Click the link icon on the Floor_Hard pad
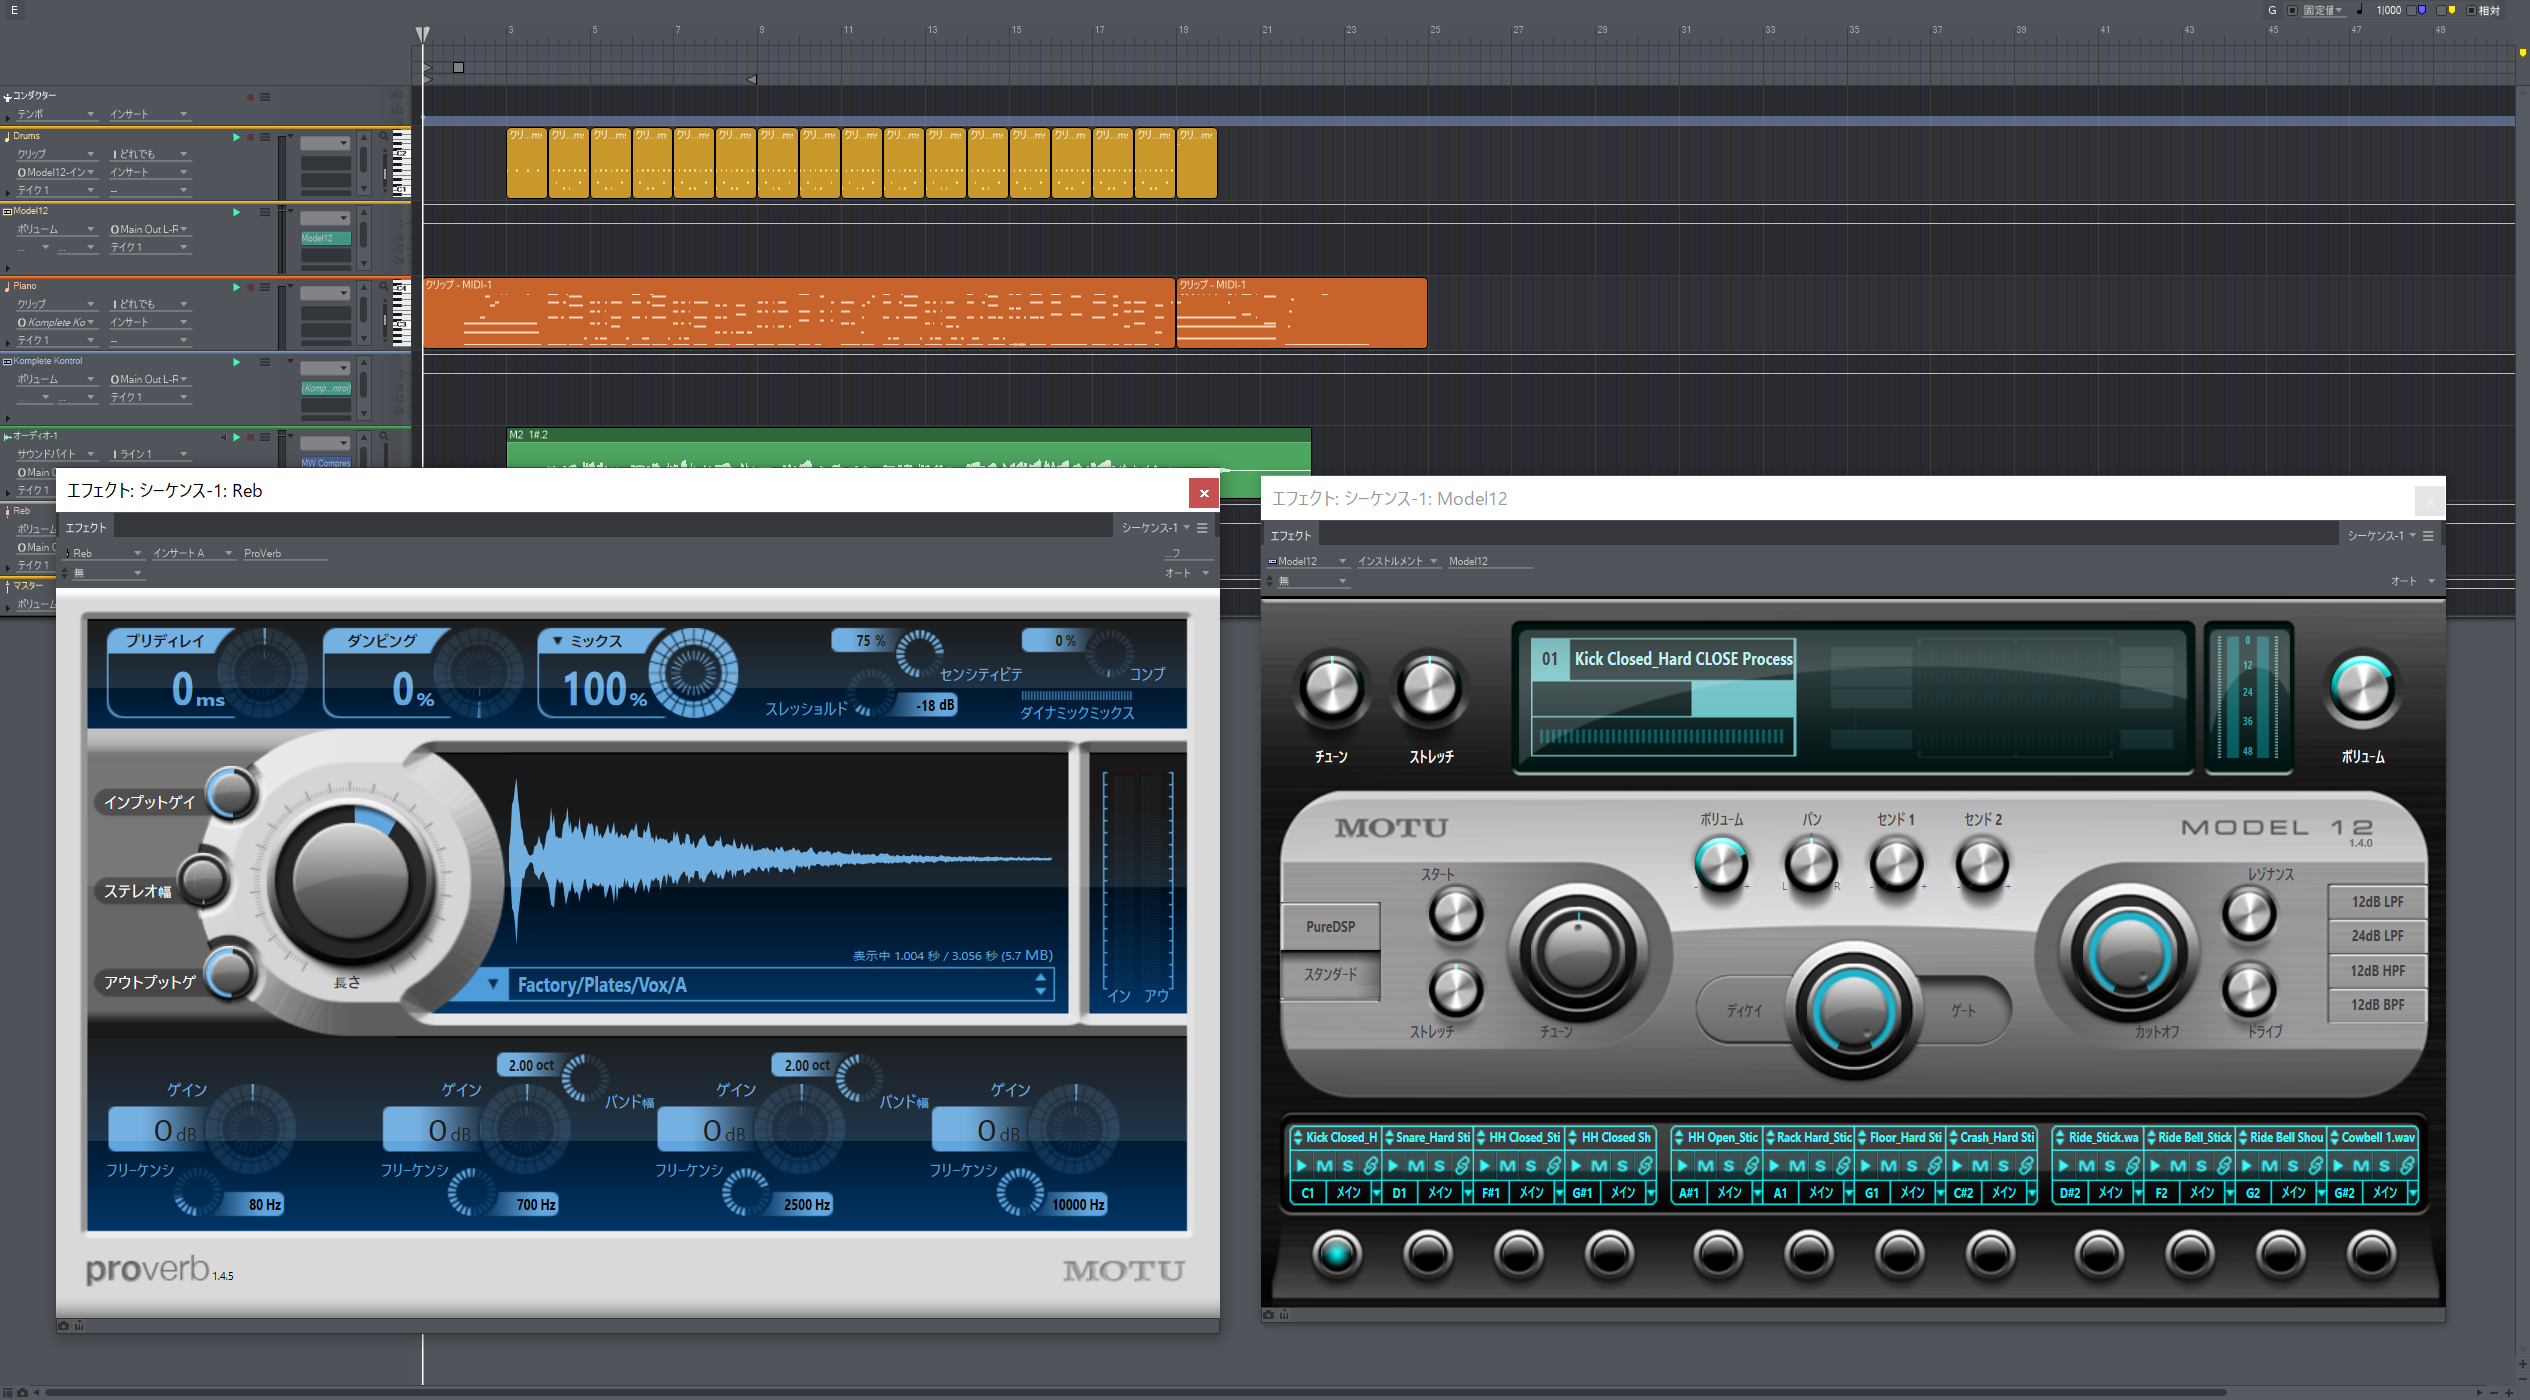 click(1934, 1165)
